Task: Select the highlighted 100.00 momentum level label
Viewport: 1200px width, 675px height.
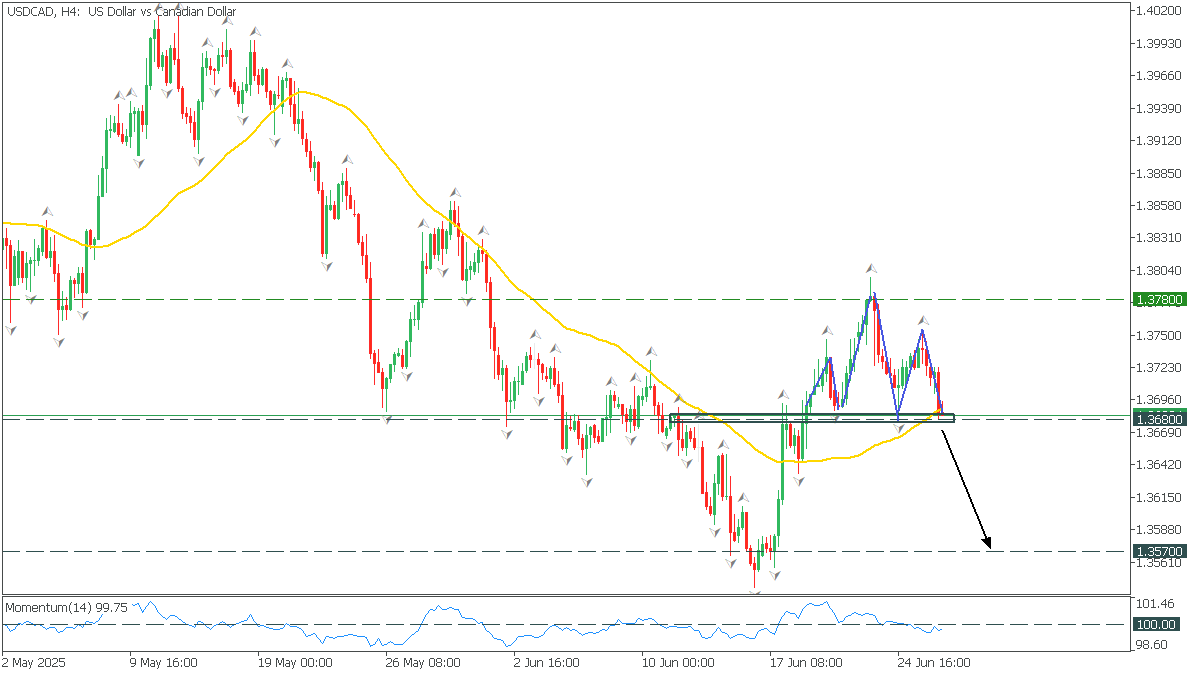Action: (1156, 624)
